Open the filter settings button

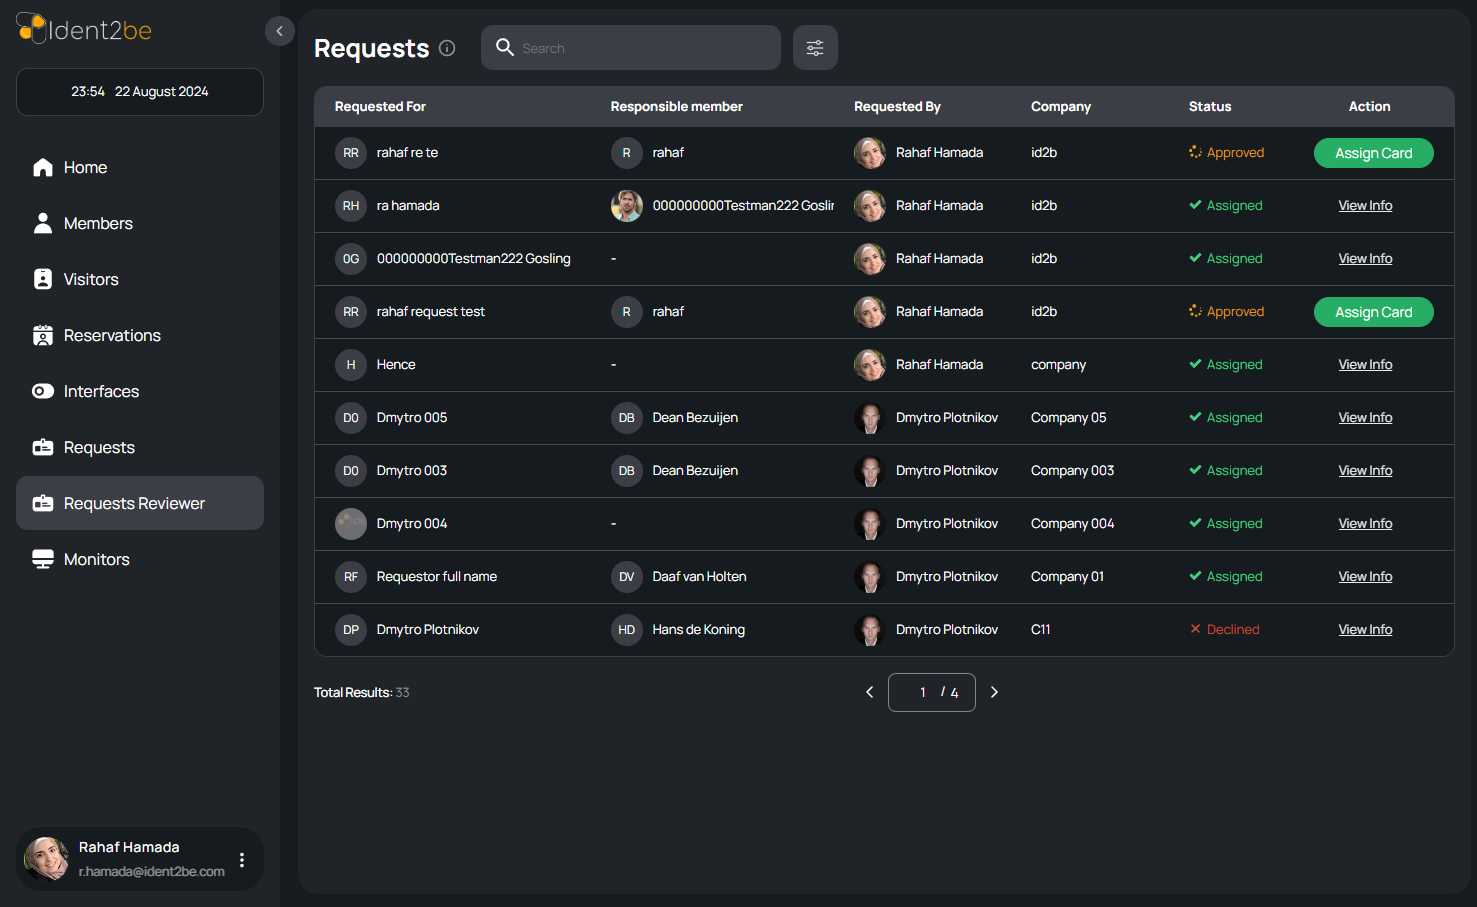click(x=815, y=48)
